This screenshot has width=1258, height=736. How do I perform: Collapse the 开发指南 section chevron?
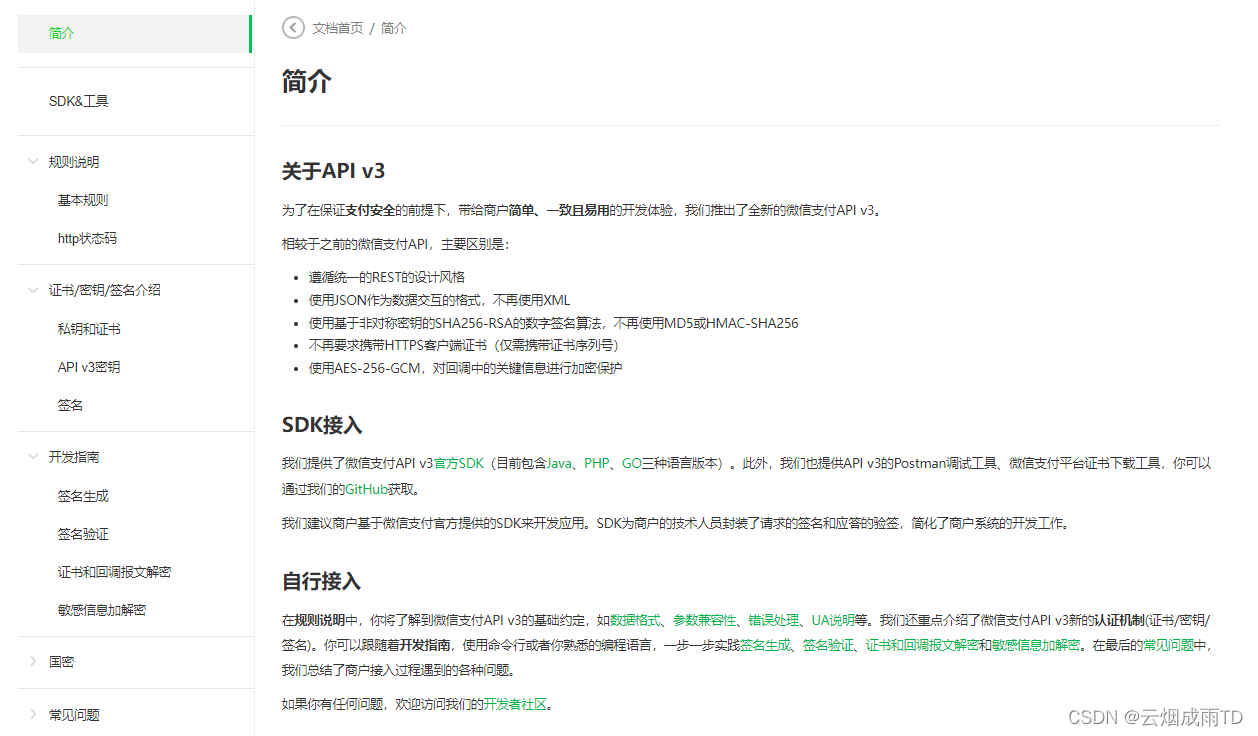pos(33,456)
